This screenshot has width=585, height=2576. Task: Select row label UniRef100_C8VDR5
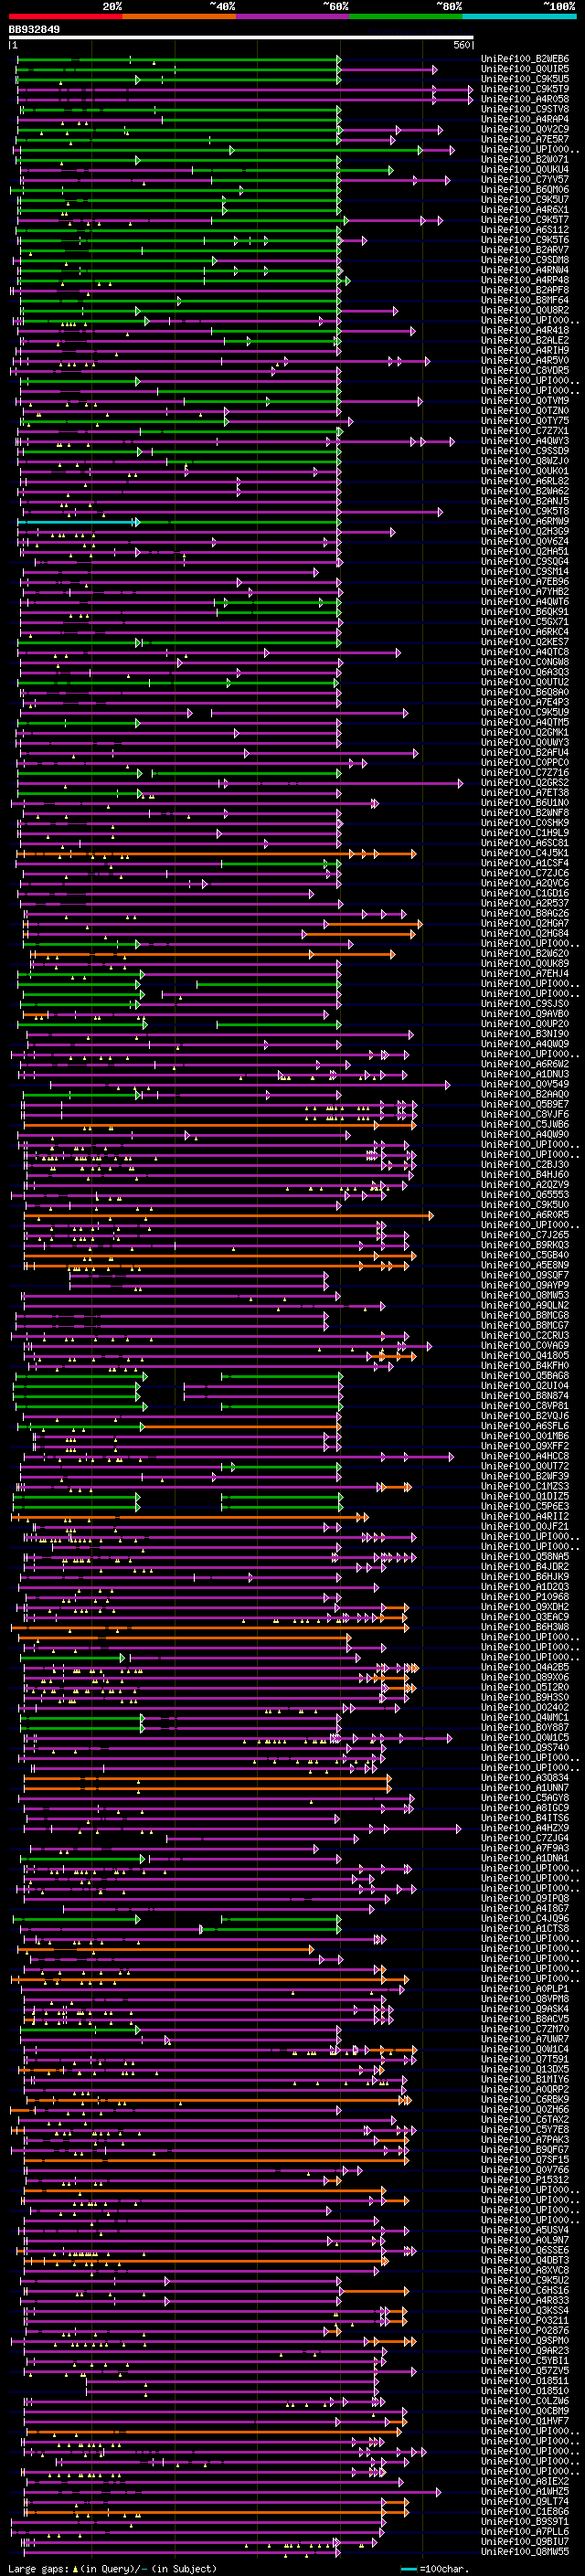(525, 370)
